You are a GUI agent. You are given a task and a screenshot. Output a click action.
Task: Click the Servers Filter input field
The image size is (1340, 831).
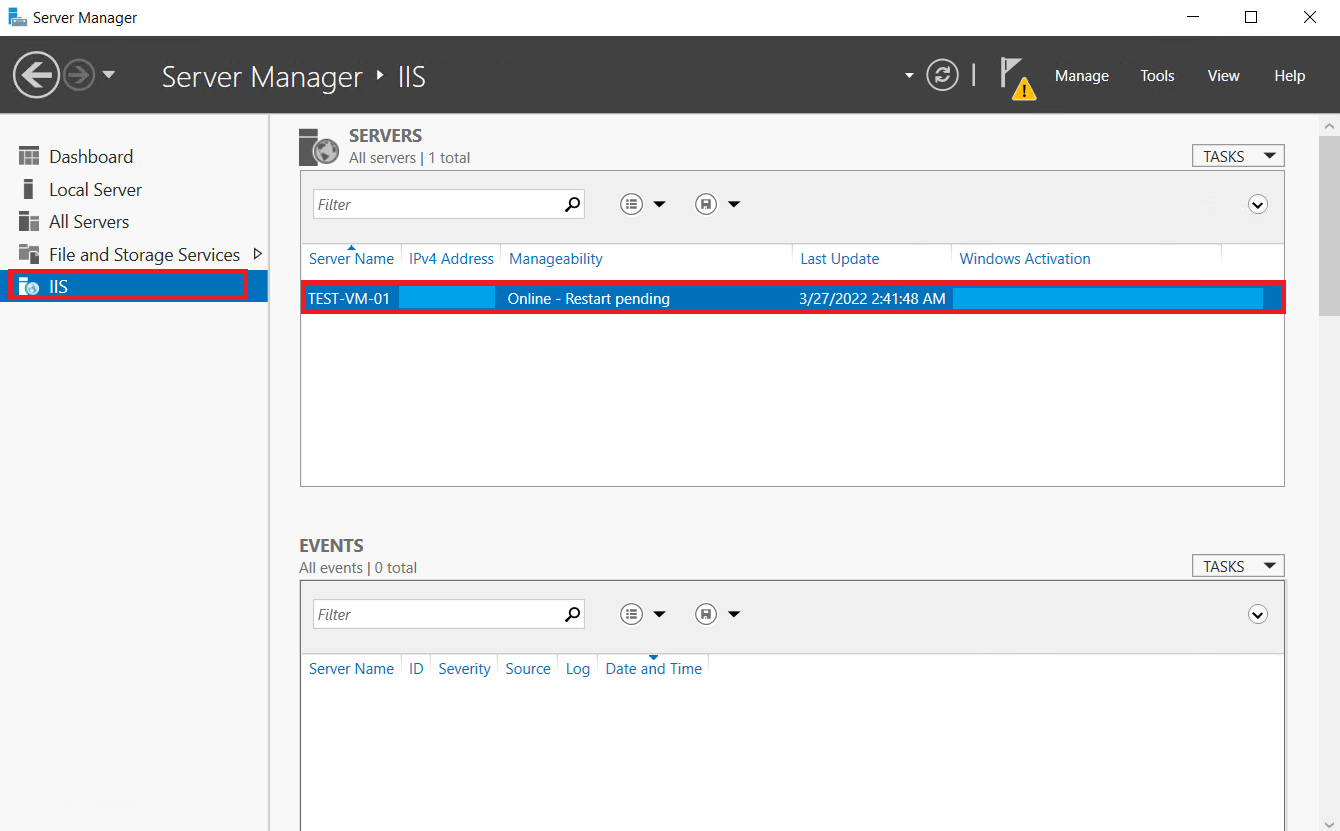(x=437, y=204)
